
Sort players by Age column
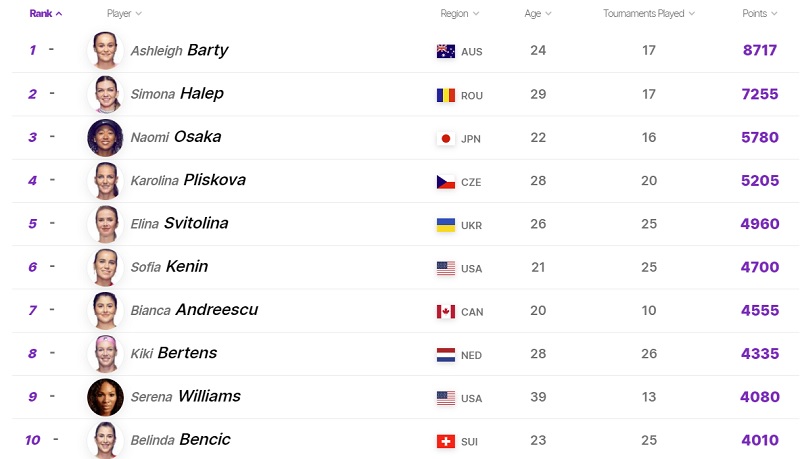point(538,14)
